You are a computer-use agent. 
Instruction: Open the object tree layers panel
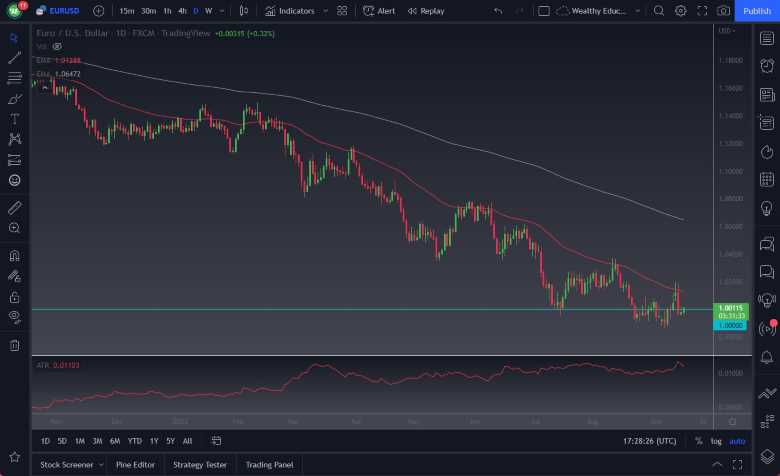(x=767, y=456)
